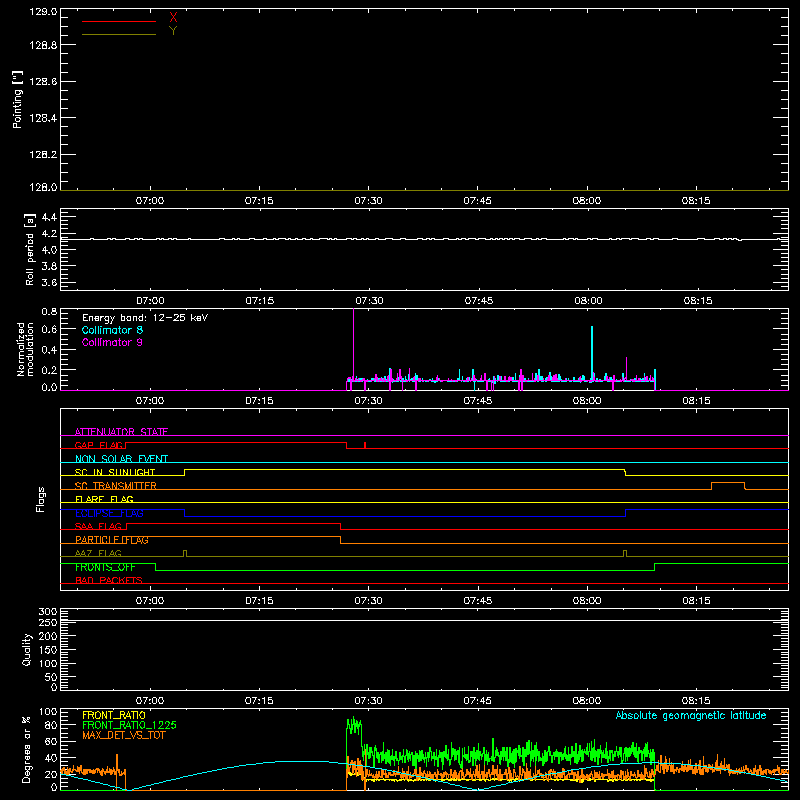
Task: Click the 08:00 tick label under Roll period plot
Action: [x=588, y=301]
